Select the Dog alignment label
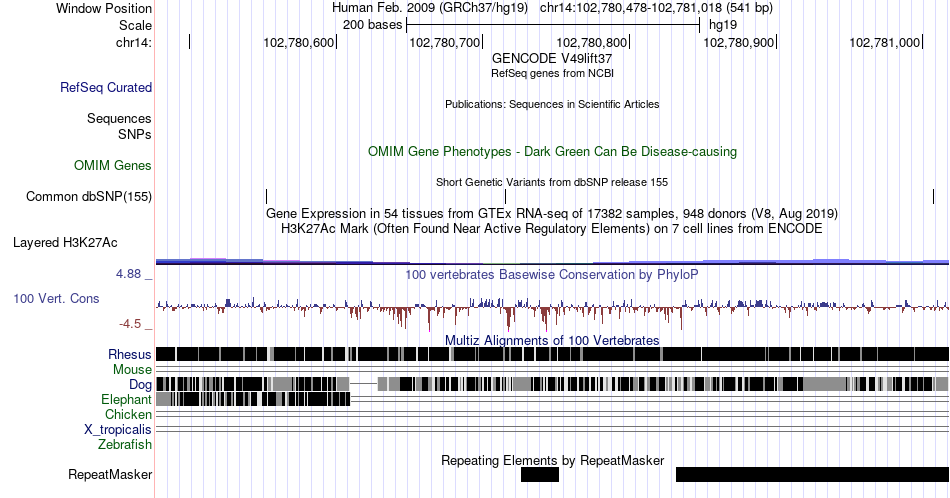950x498 pixels. (140, 385)
